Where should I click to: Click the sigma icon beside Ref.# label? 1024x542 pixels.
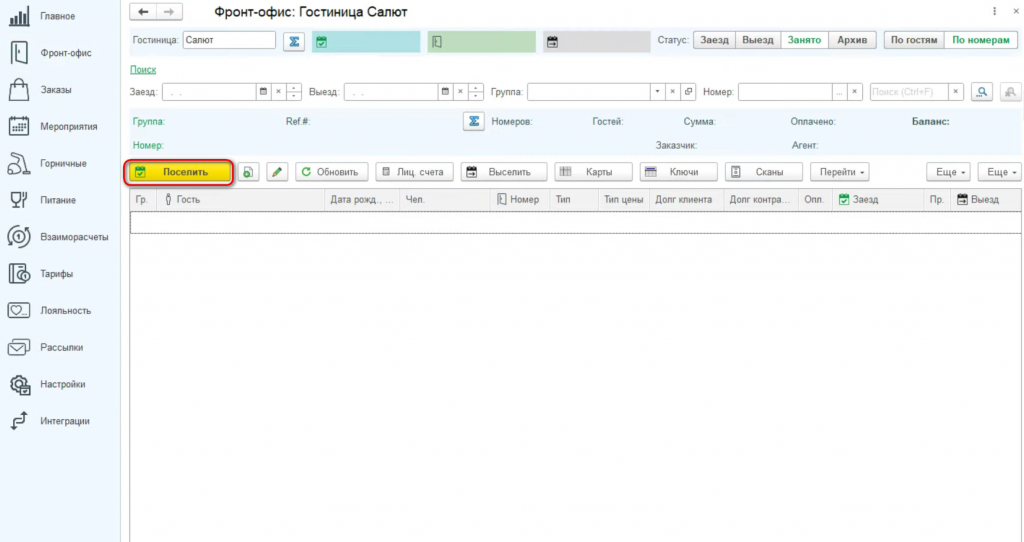pyautogui.click(x=473, y=121)
